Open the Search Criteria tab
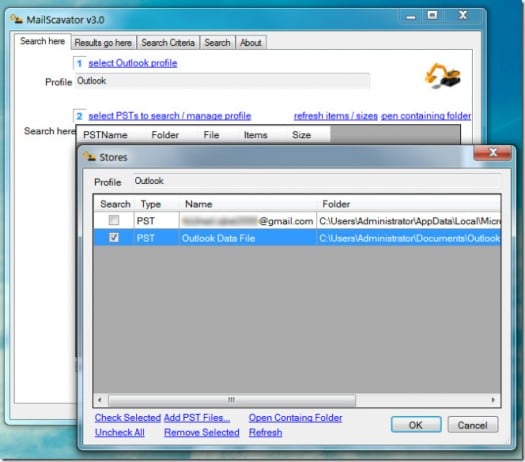 coord(168,43)
